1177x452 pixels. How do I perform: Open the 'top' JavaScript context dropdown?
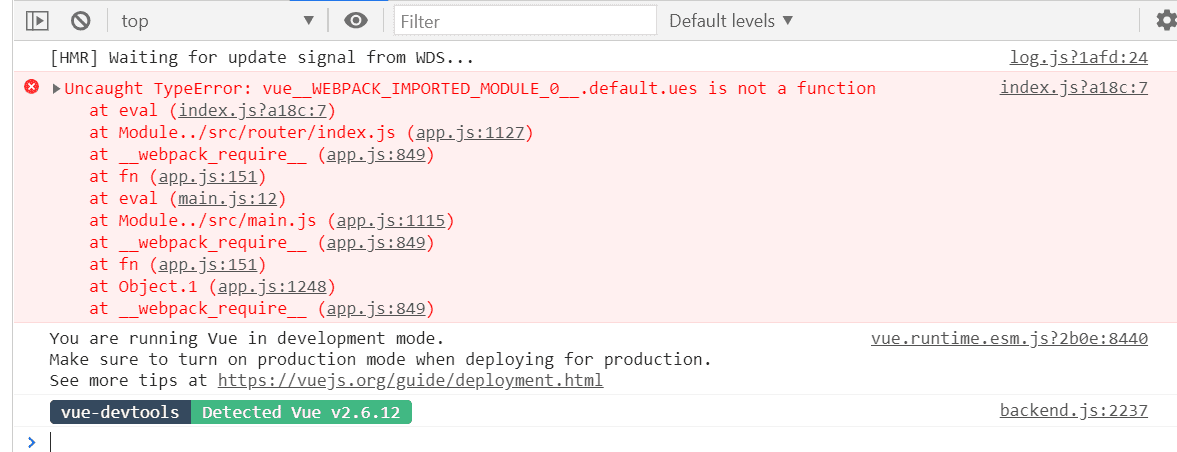click(216, 20)
